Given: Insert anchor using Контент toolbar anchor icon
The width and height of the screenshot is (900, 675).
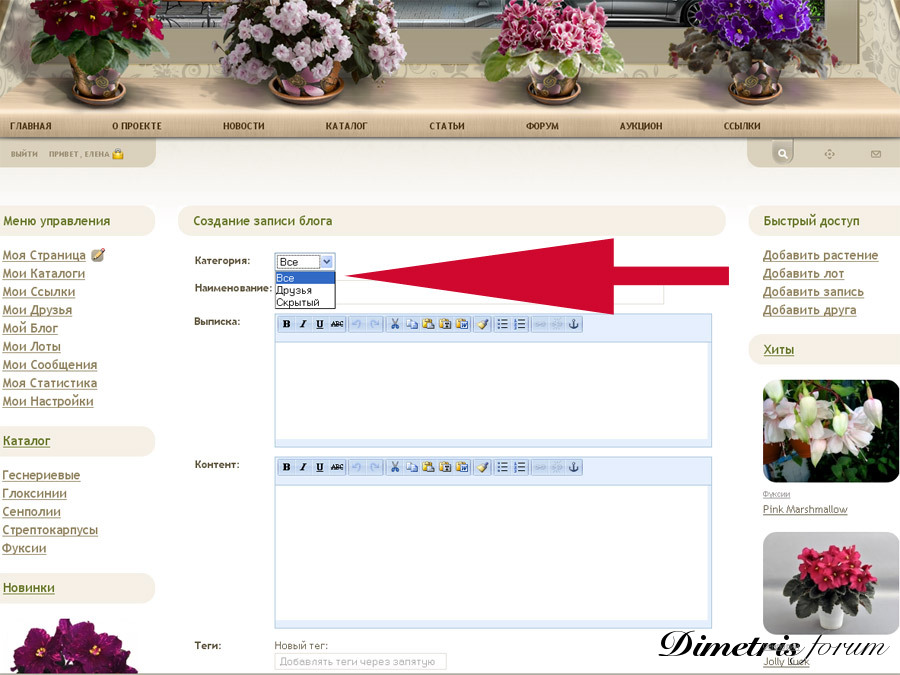Looking at the screenshot, I should [x=574, y=467].
